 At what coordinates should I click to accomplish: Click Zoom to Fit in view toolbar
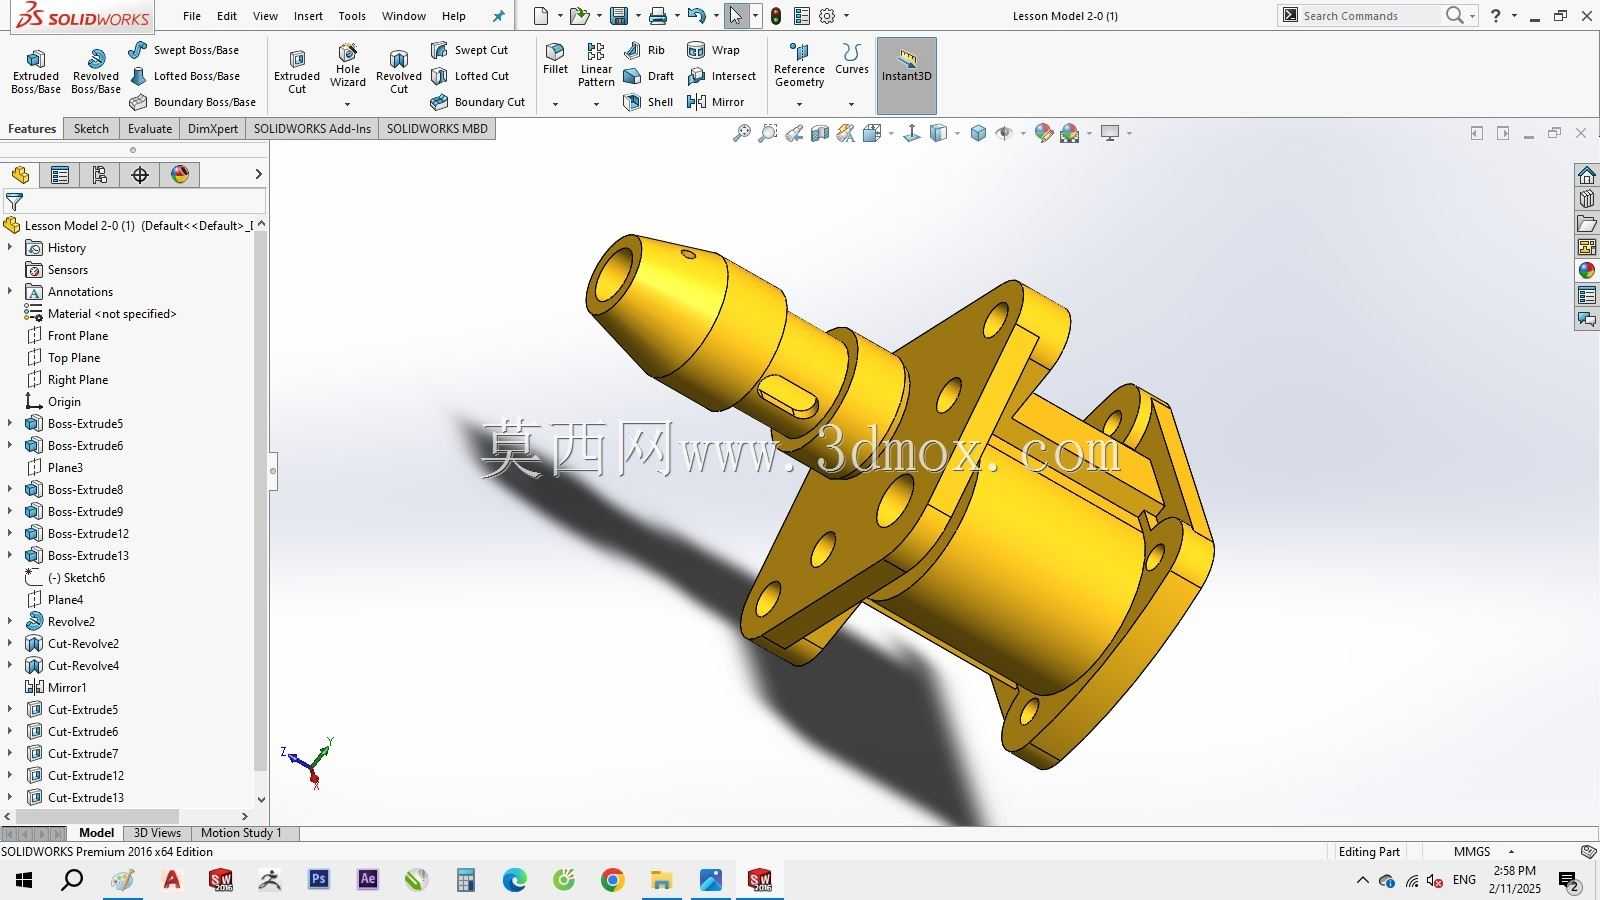click(741, 133)
